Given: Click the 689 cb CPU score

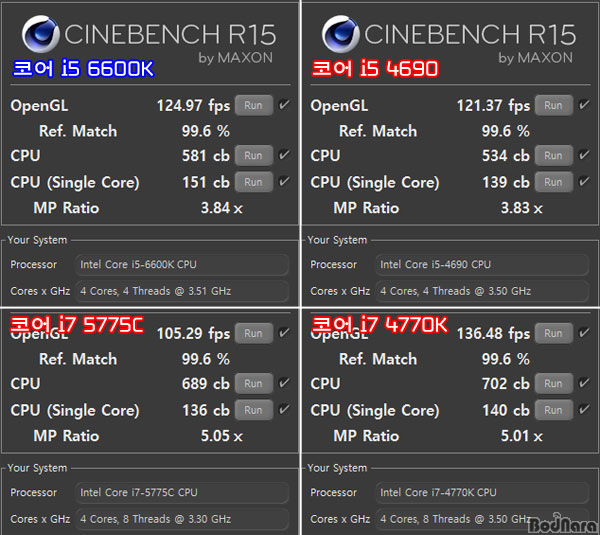Looking at the screenshot, I should pos(206,383).
